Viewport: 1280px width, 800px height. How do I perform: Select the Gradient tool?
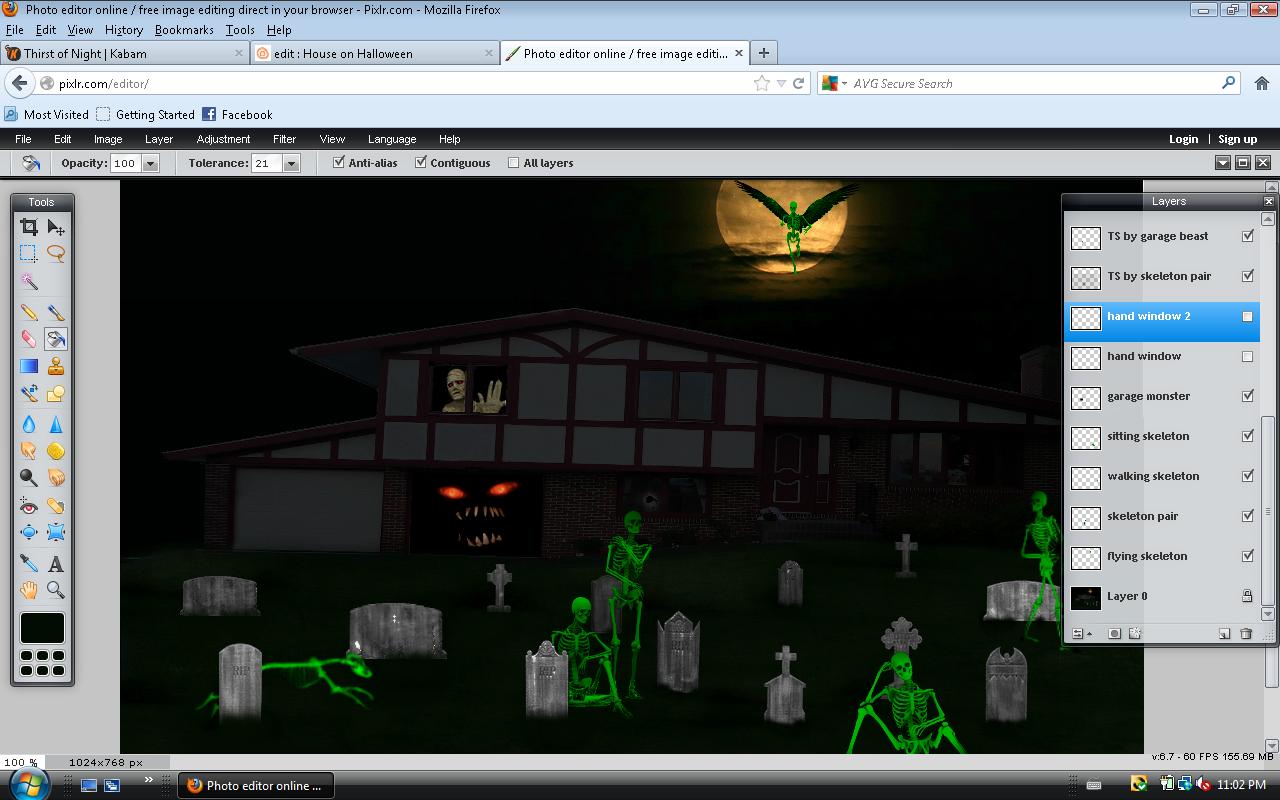point(29,367)
